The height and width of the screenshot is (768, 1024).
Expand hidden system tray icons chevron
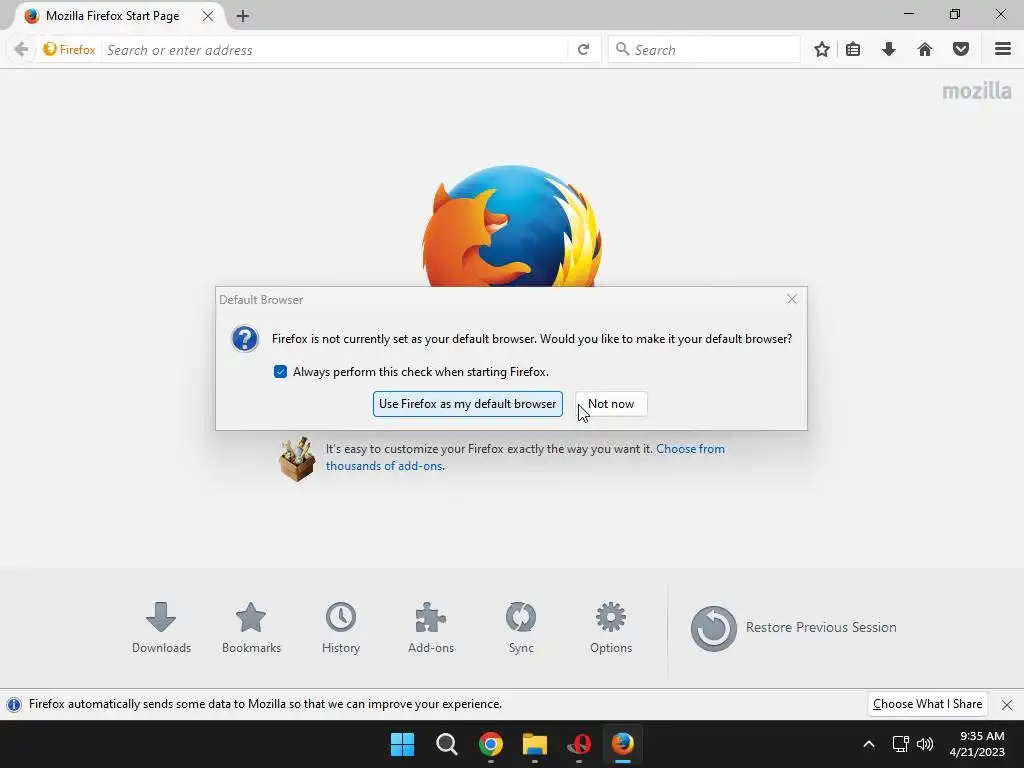pyautogui.click(x=869, y=744)
